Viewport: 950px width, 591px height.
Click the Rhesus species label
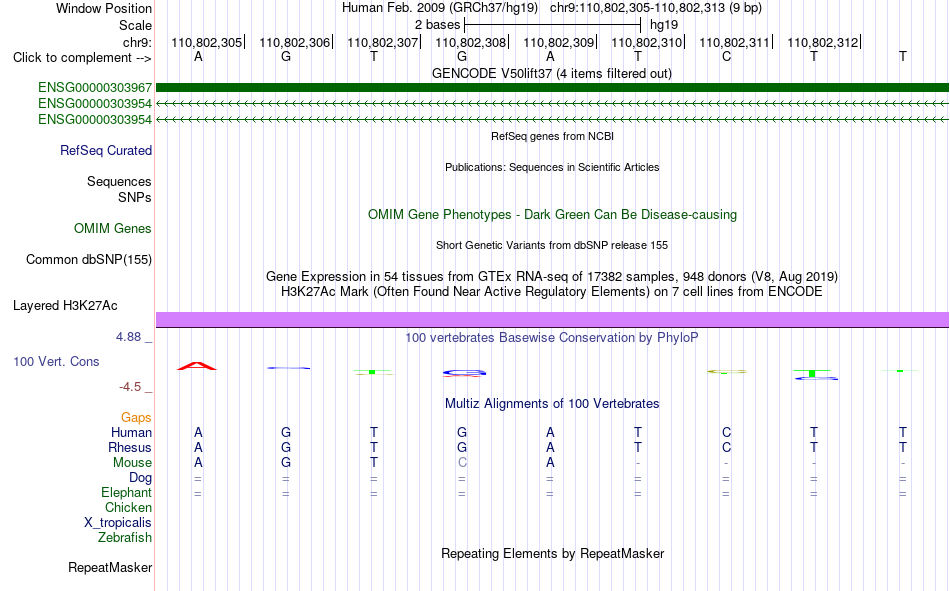point(130,447)
